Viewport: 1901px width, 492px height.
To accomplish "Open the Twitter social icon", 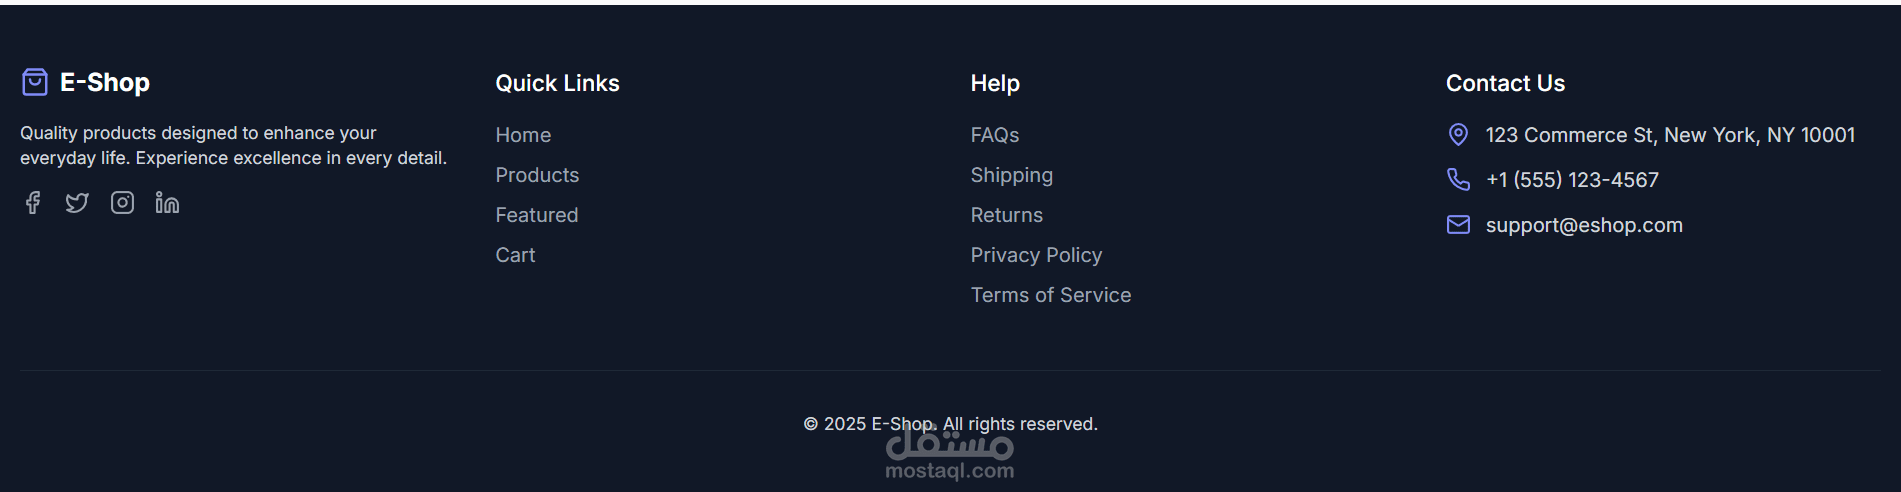I will click(x=77, y=203).
